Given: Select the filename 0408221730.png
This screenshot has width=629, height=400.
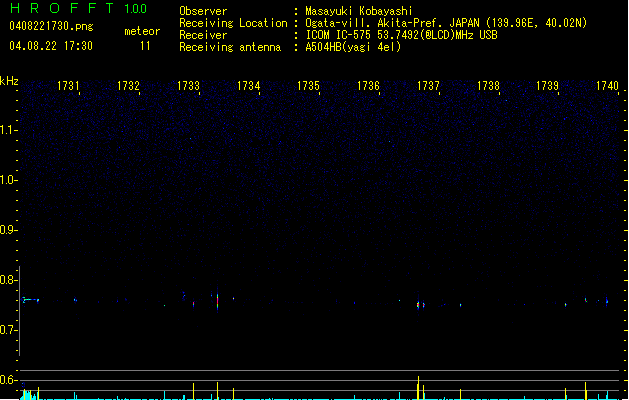Looking at the screenshot, I should (51, 26).
